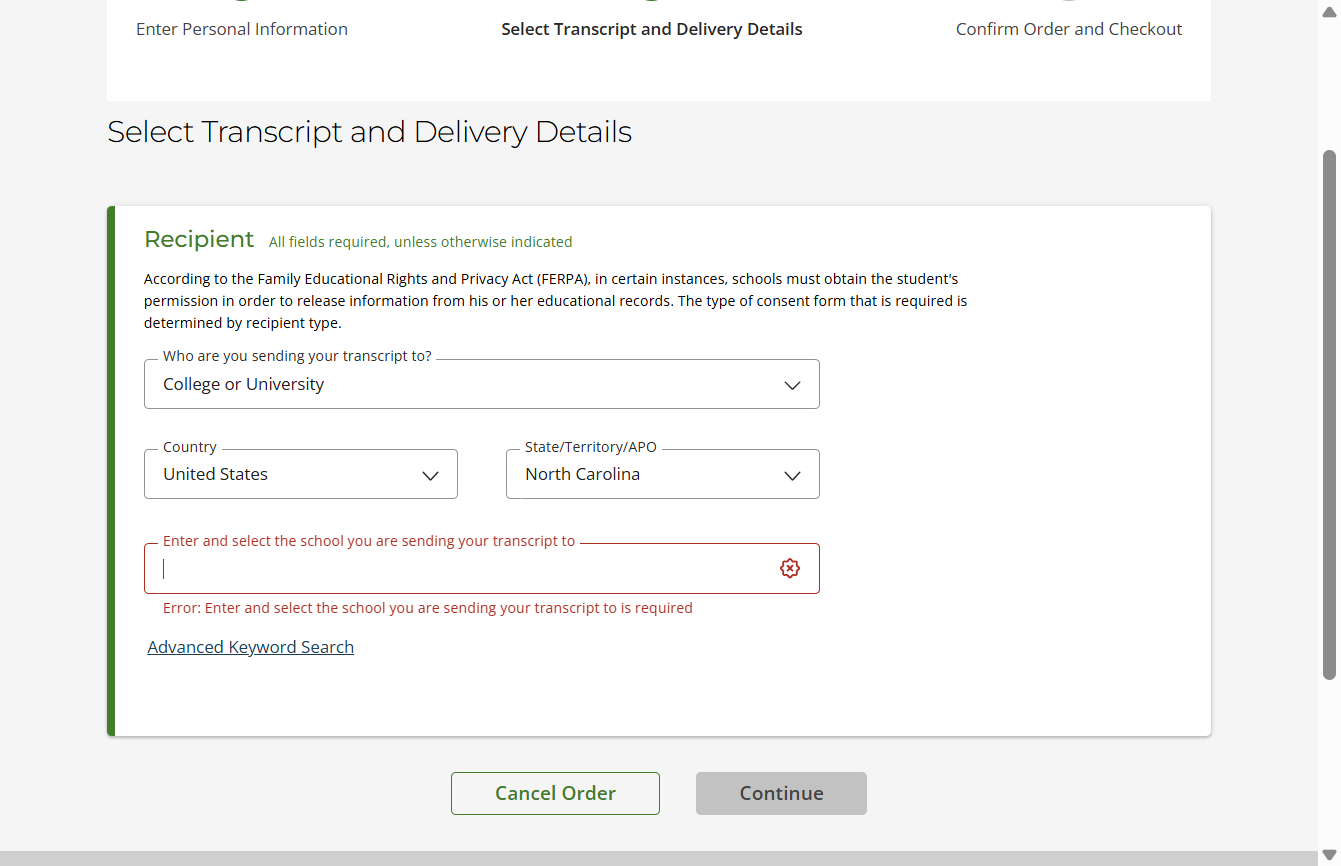Select the Confirm Order and Checkout step
Viewport: 1341px width, 866px height.
point(1069,29)
